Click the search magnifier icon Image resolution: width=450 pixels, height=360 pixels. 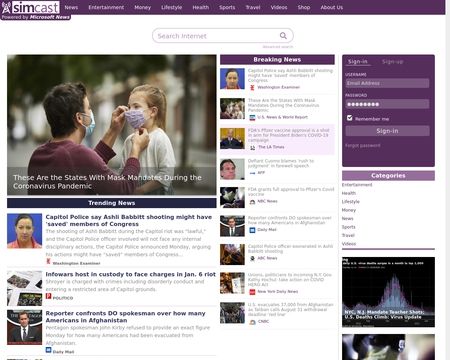click(x=283, y=35)
